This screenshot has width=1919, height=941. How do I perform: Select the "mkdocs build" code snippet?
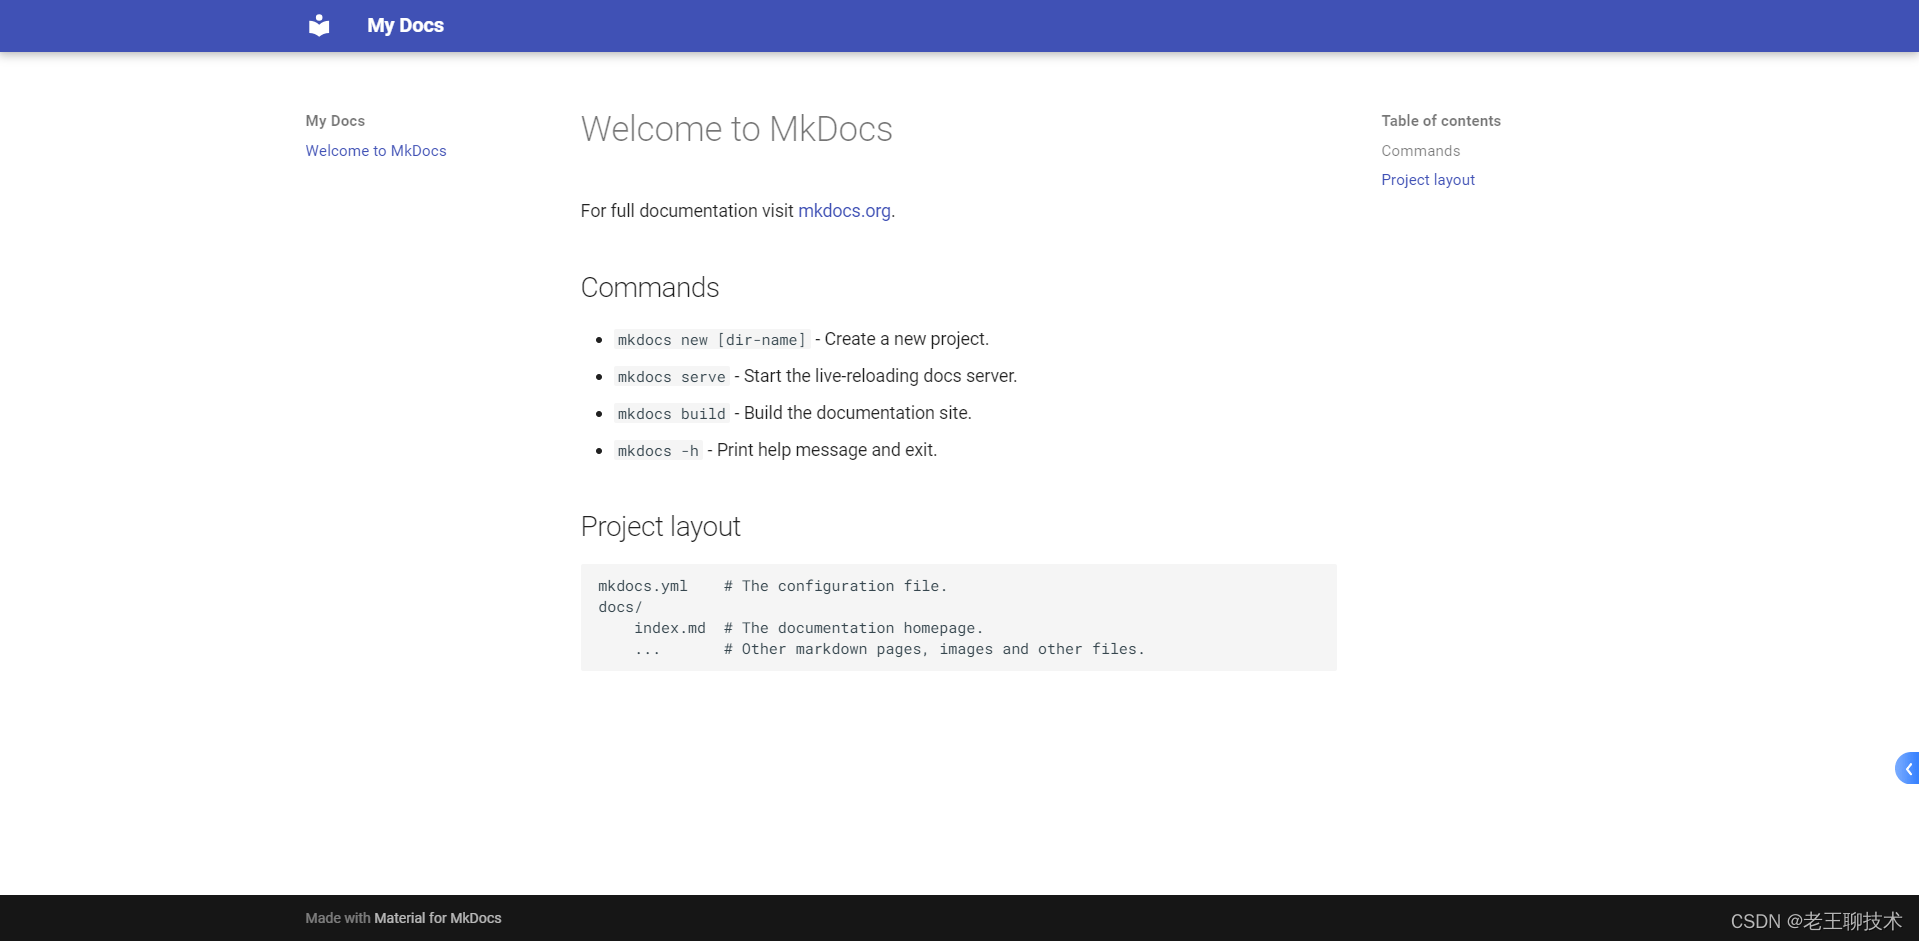pos(671,413)
